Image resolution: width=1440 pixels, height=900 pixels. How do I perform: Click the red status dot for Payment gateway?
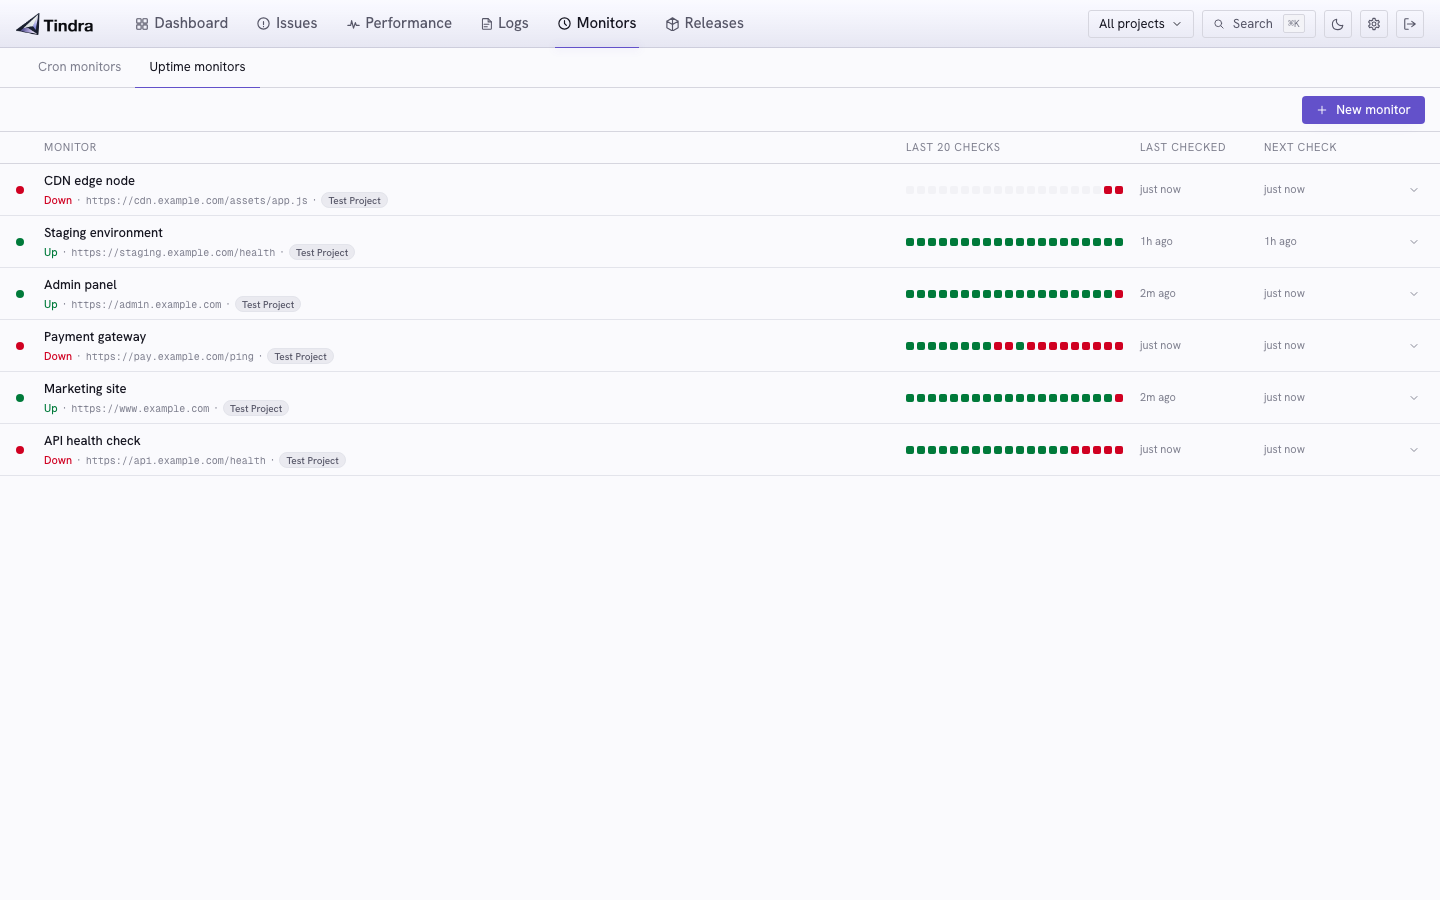[x=20, y=346]
